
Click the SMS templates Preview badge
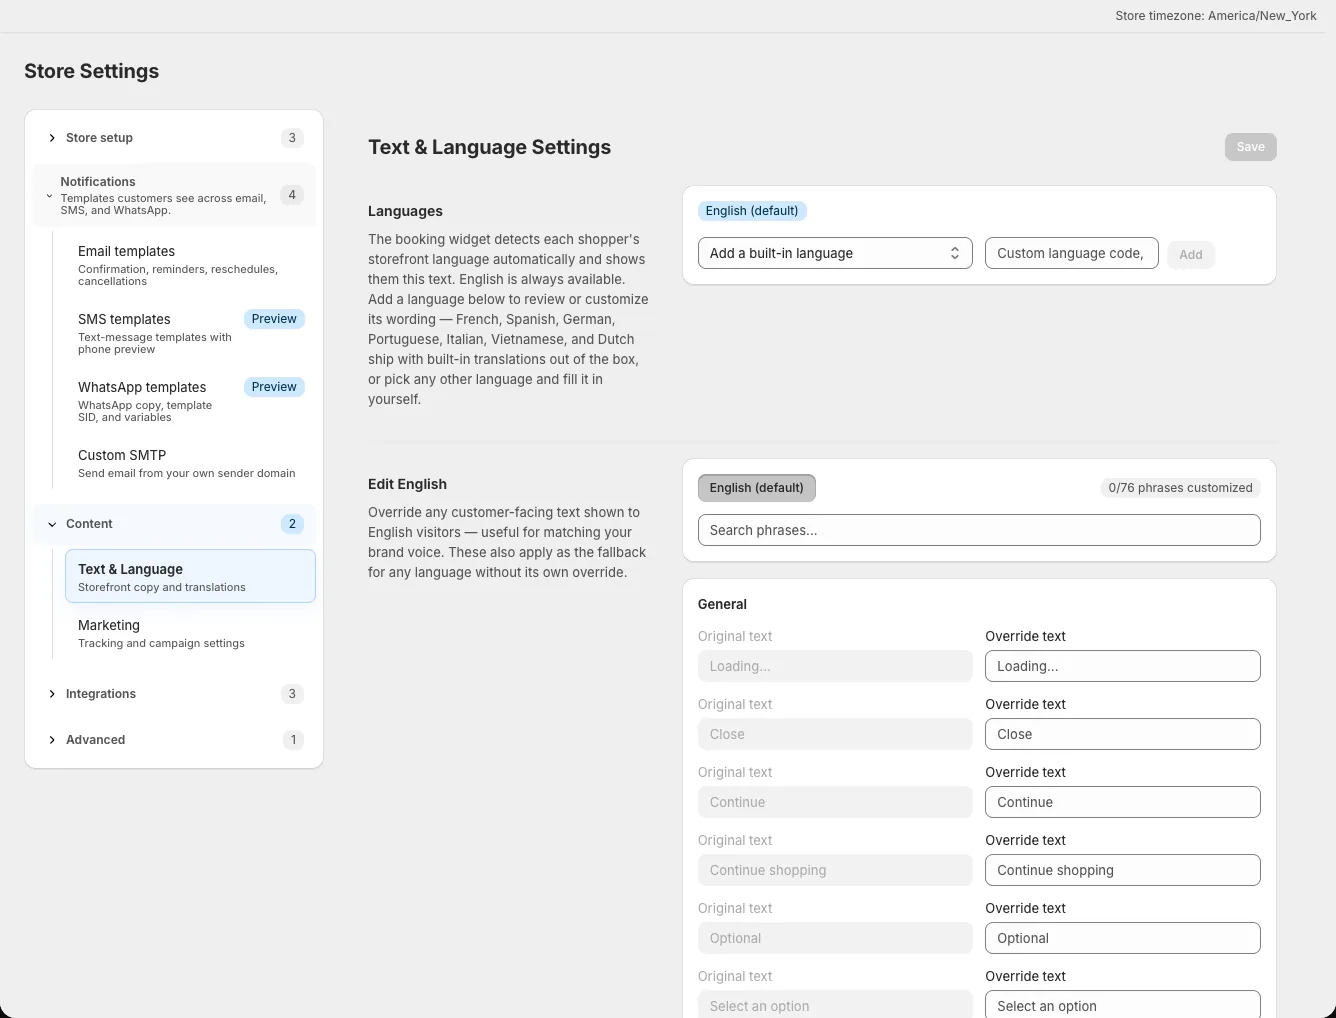point(274,319)
